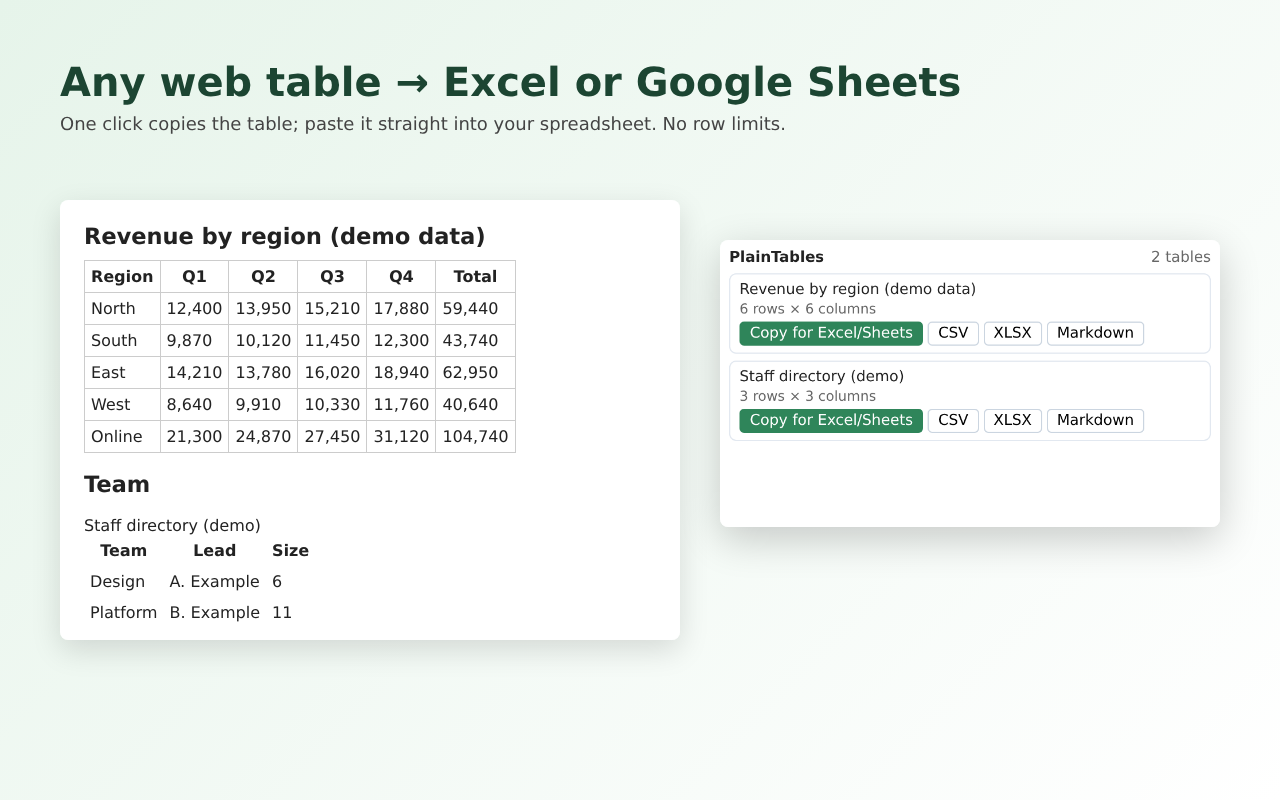Select the Platform team cell
Image resolution: width=1280 pixels, height=800 pixels.
point(124,613)
